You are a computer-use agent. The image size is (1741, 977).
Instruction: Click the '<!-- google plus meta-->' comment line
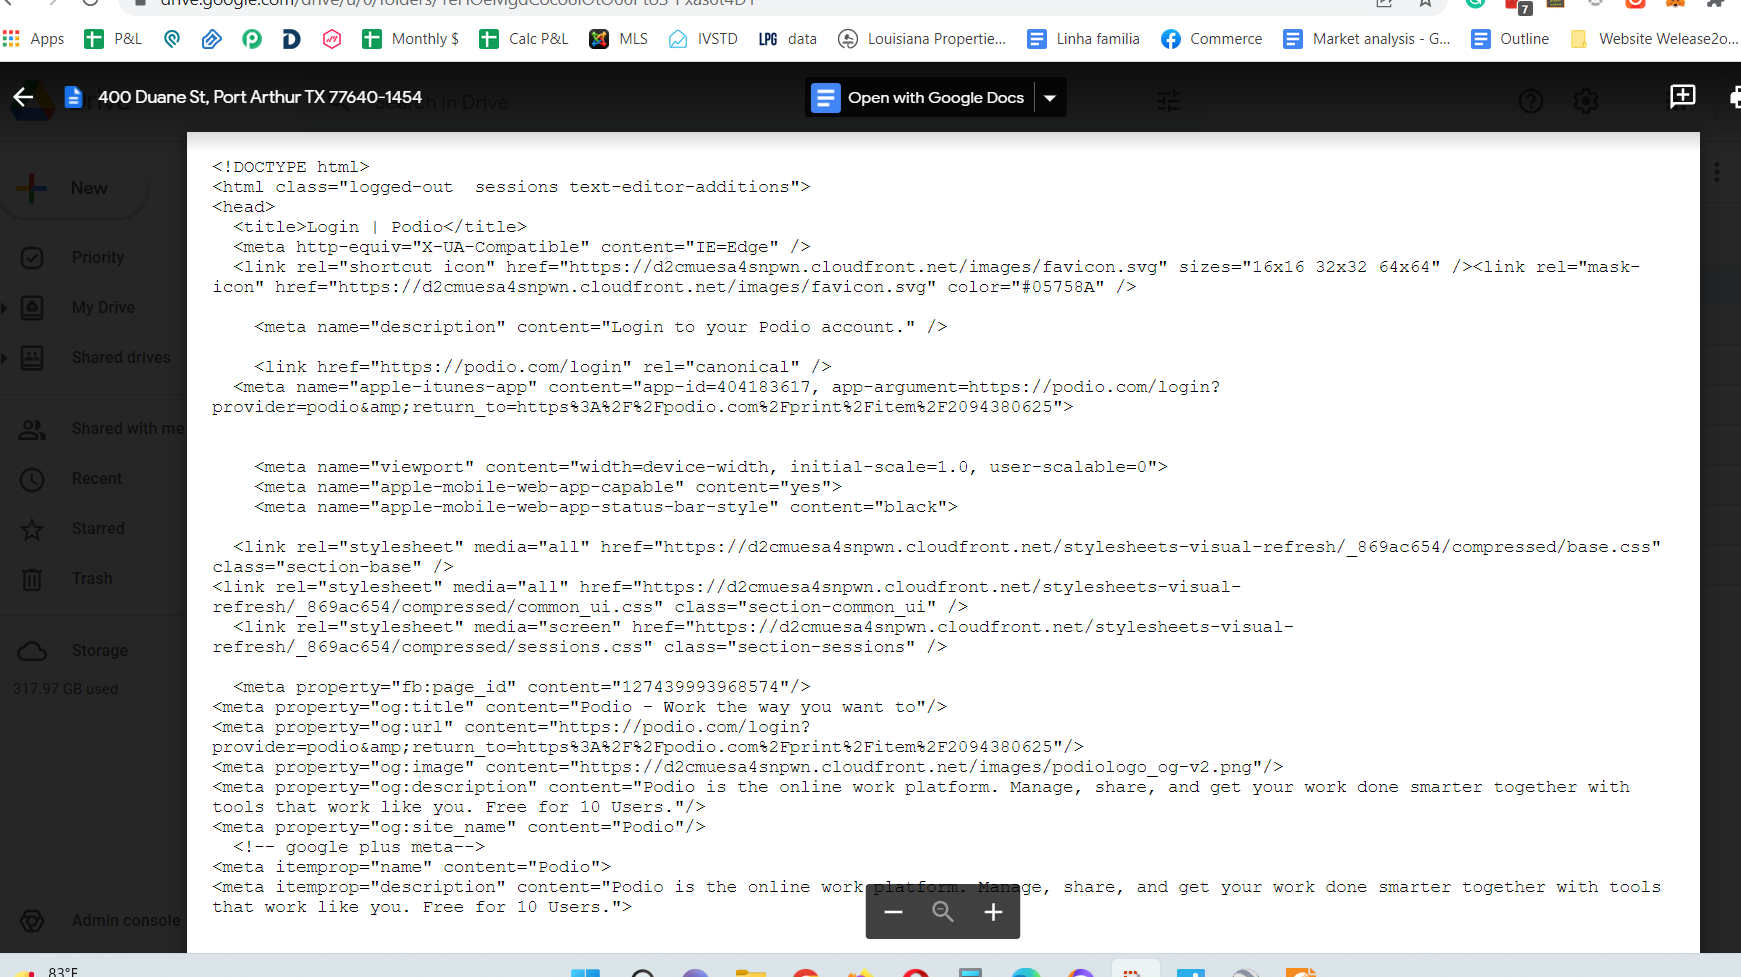point(359,847)
